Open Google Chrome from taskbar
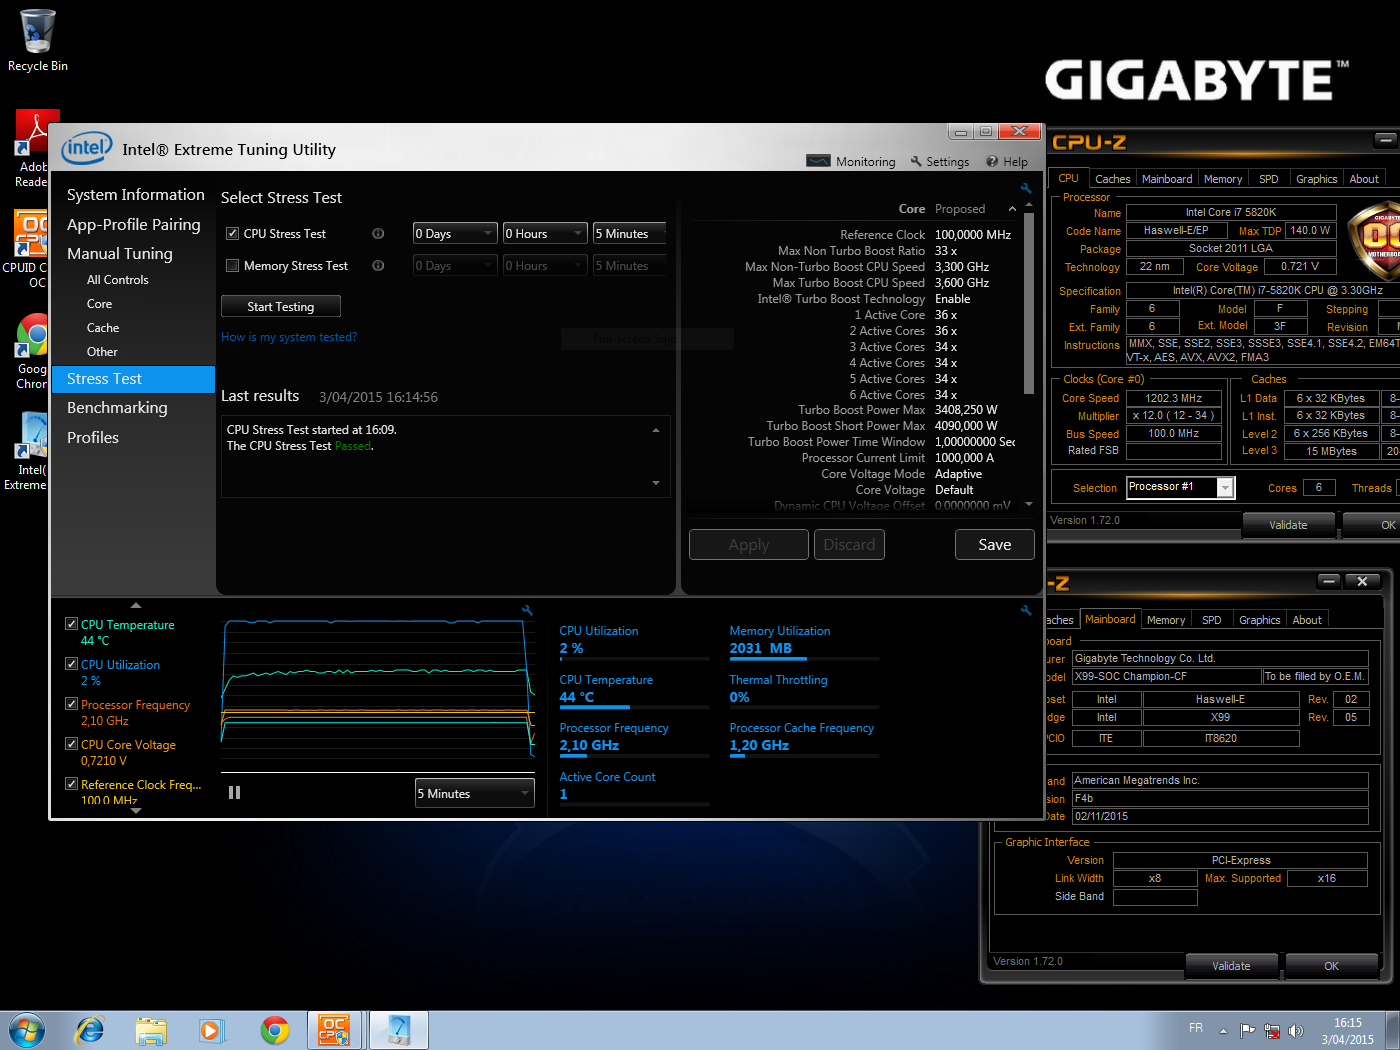 pyautogui.click(x=274, y=1030)
